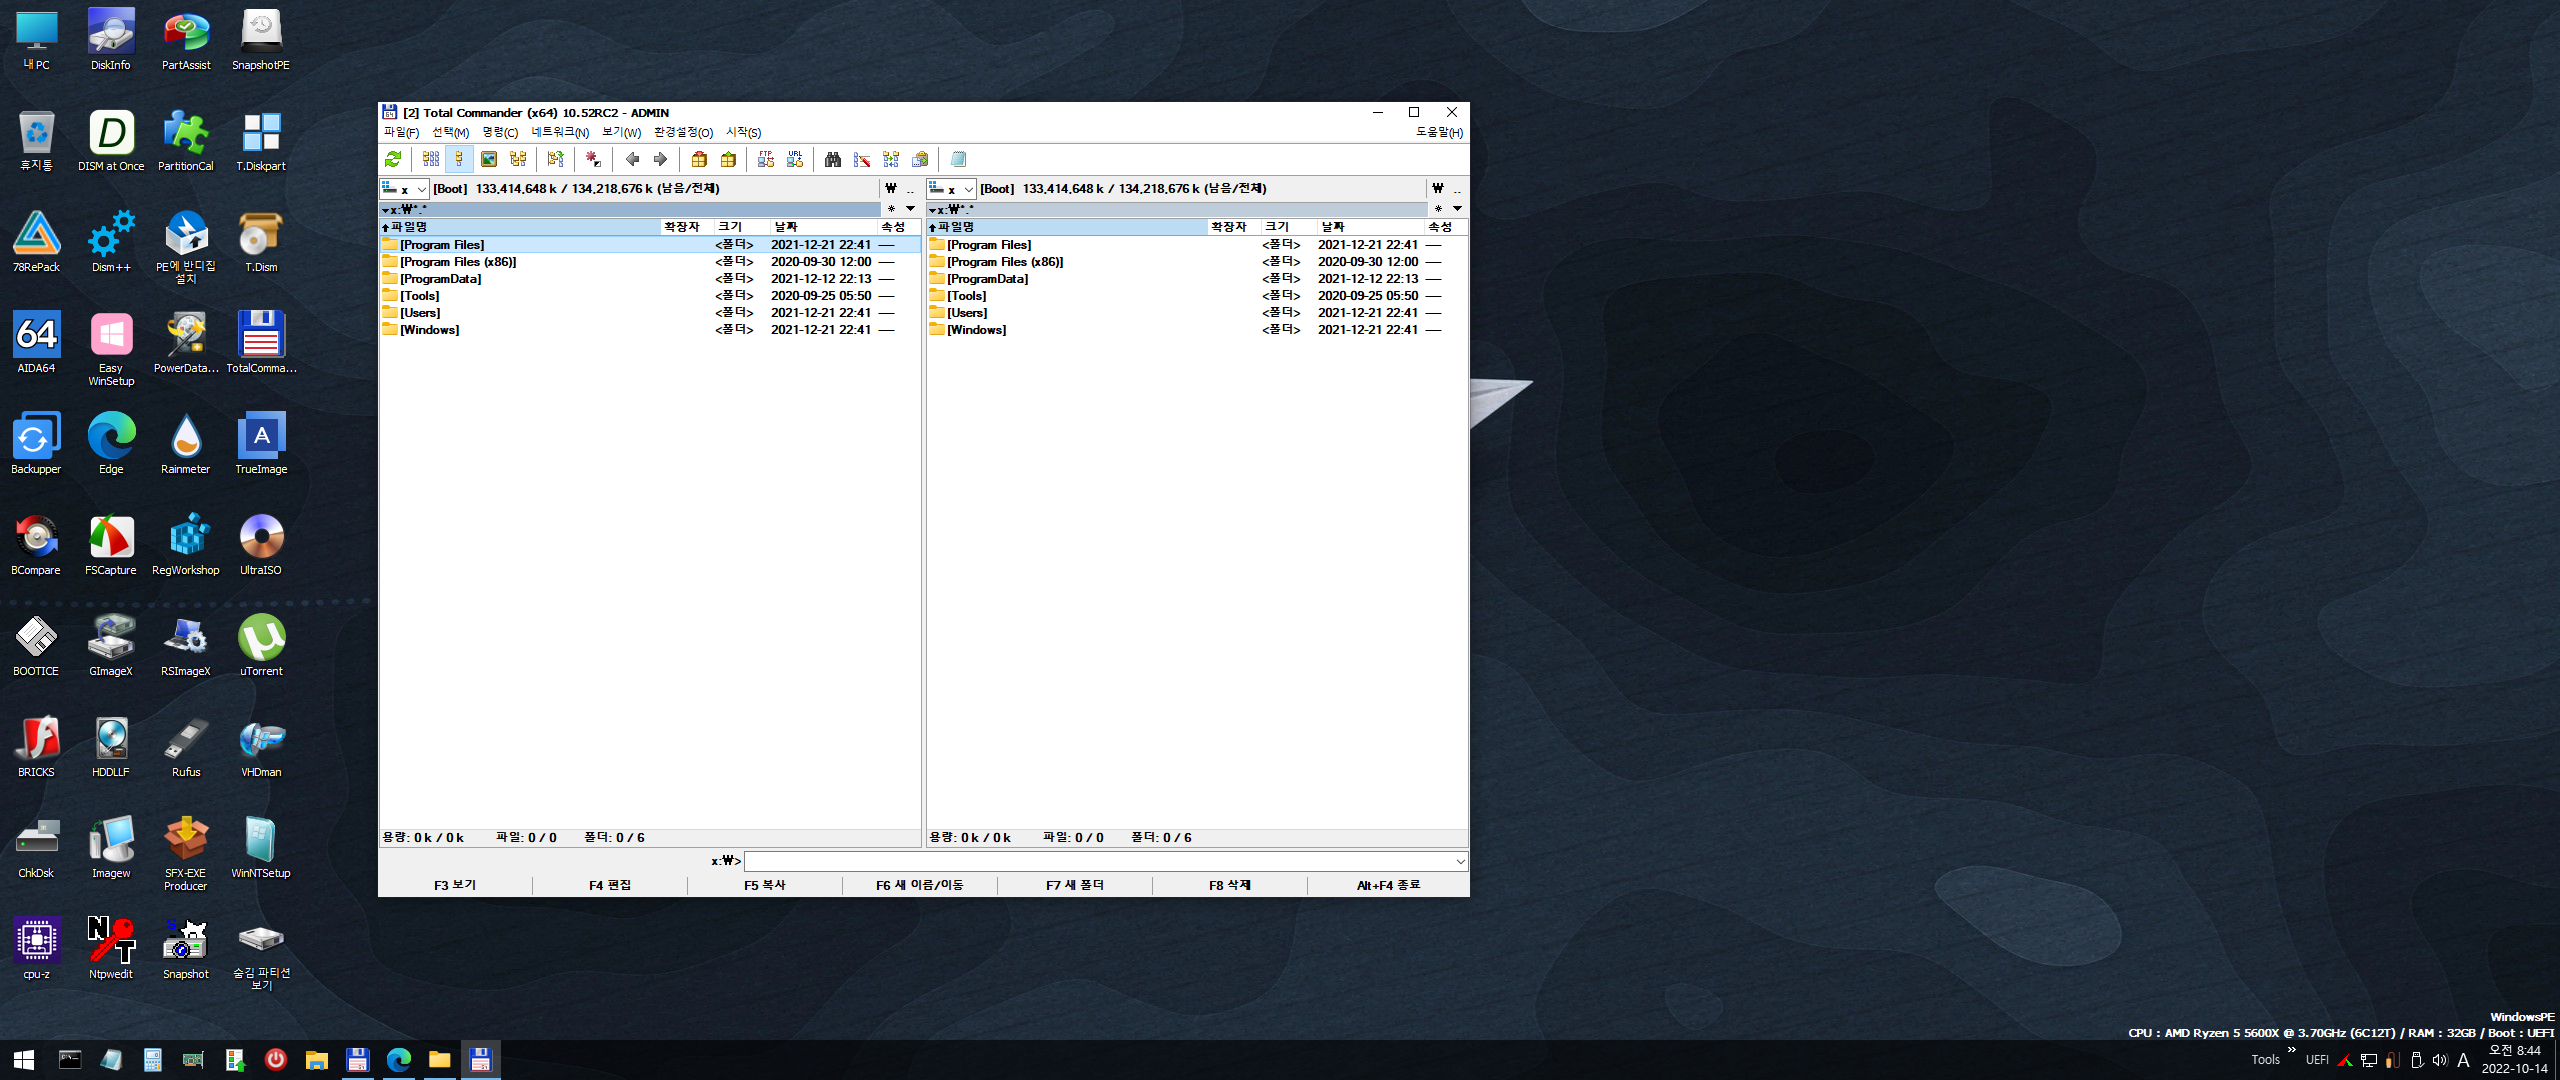Open the 도움말(H) help menu

(1439, 132)
